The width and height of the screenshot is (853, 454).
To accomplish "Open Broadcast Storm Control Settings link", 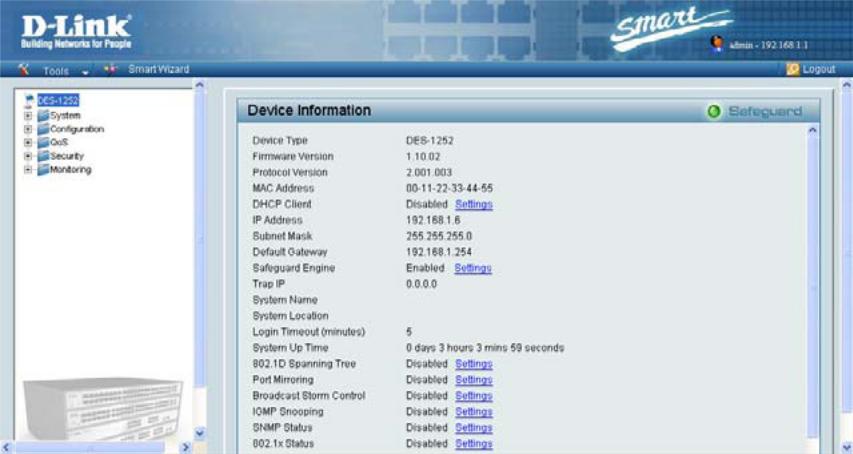I will (x=474, y=396).
